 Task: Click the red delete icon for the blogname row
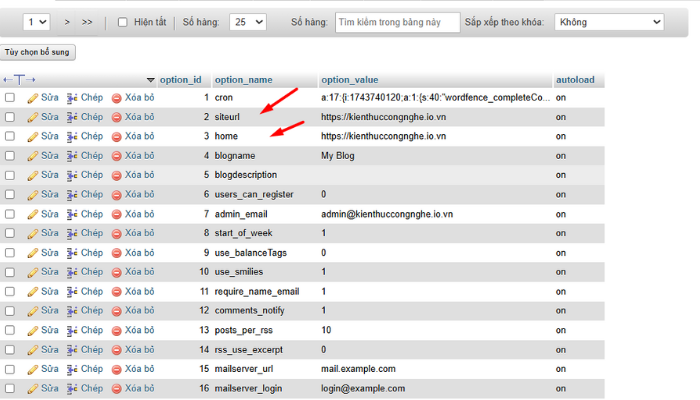(117, 156)
